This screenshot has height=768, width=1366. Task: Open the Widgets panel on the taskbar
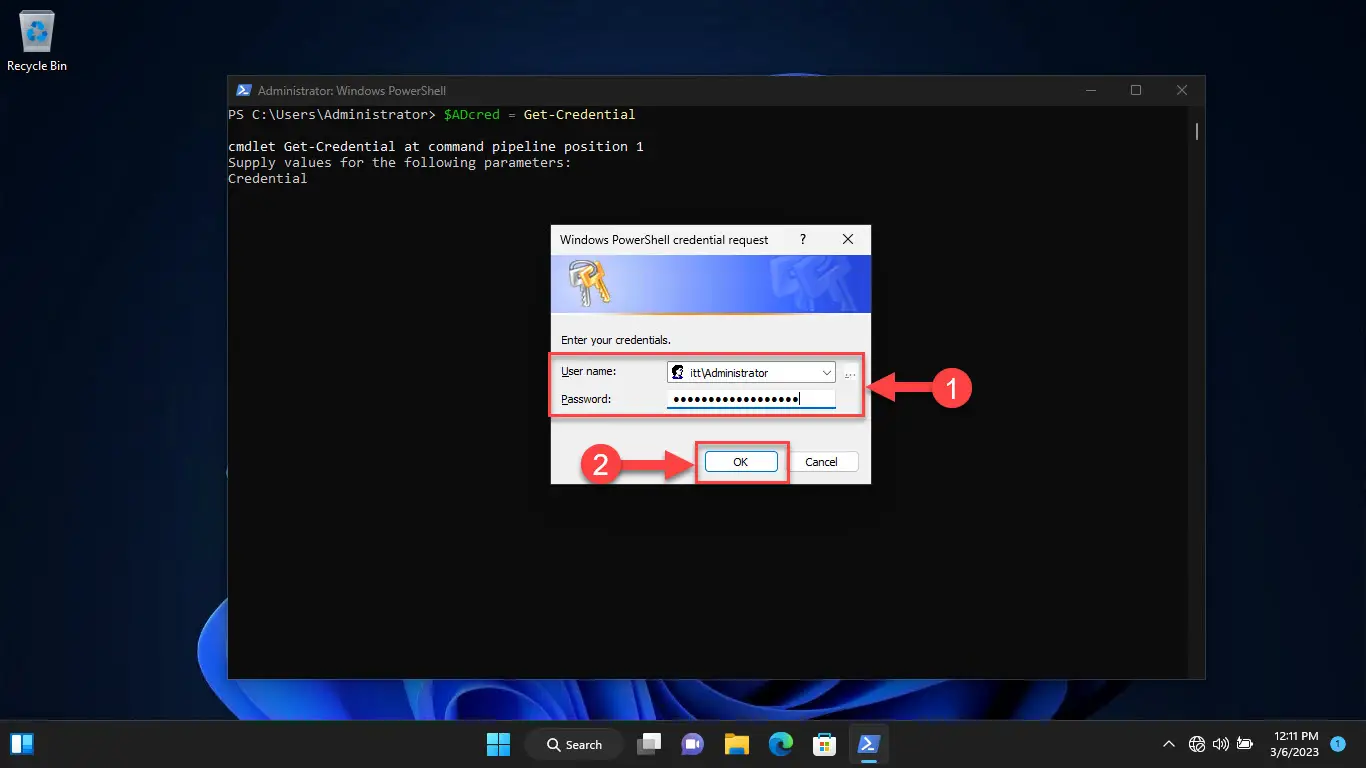22,744
